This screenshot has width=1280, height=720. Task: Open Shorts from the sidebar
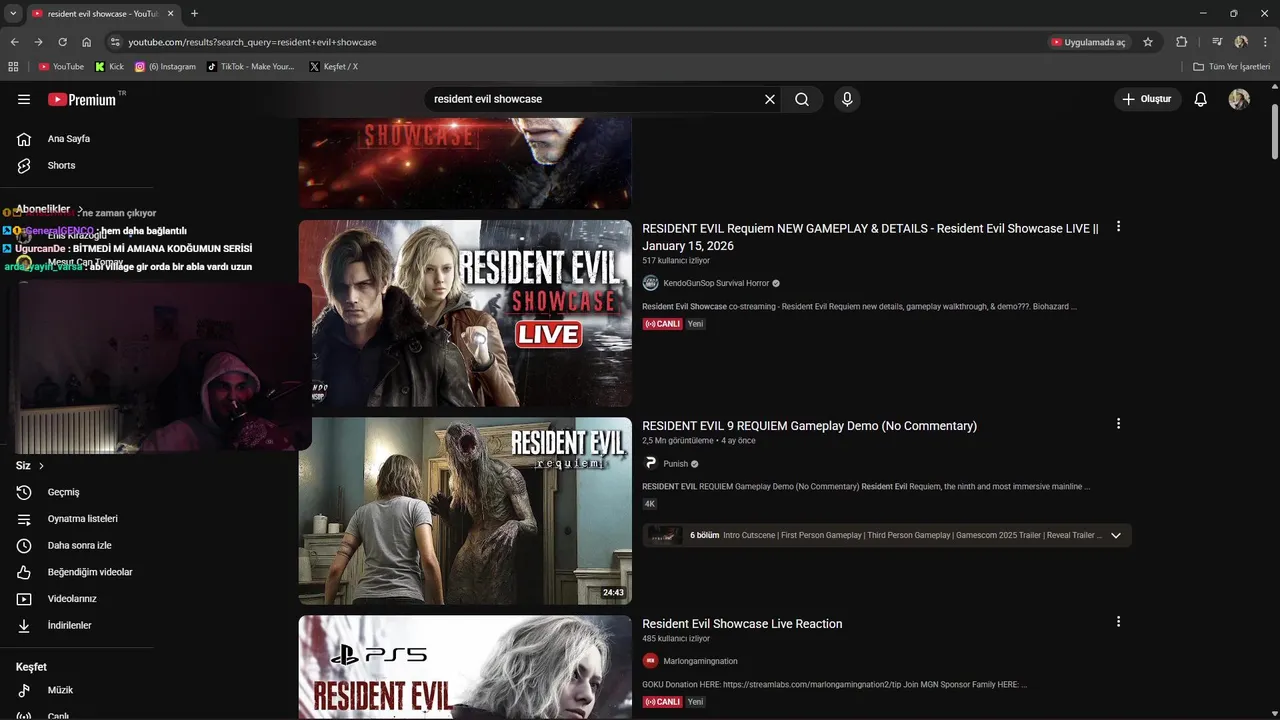61,165
